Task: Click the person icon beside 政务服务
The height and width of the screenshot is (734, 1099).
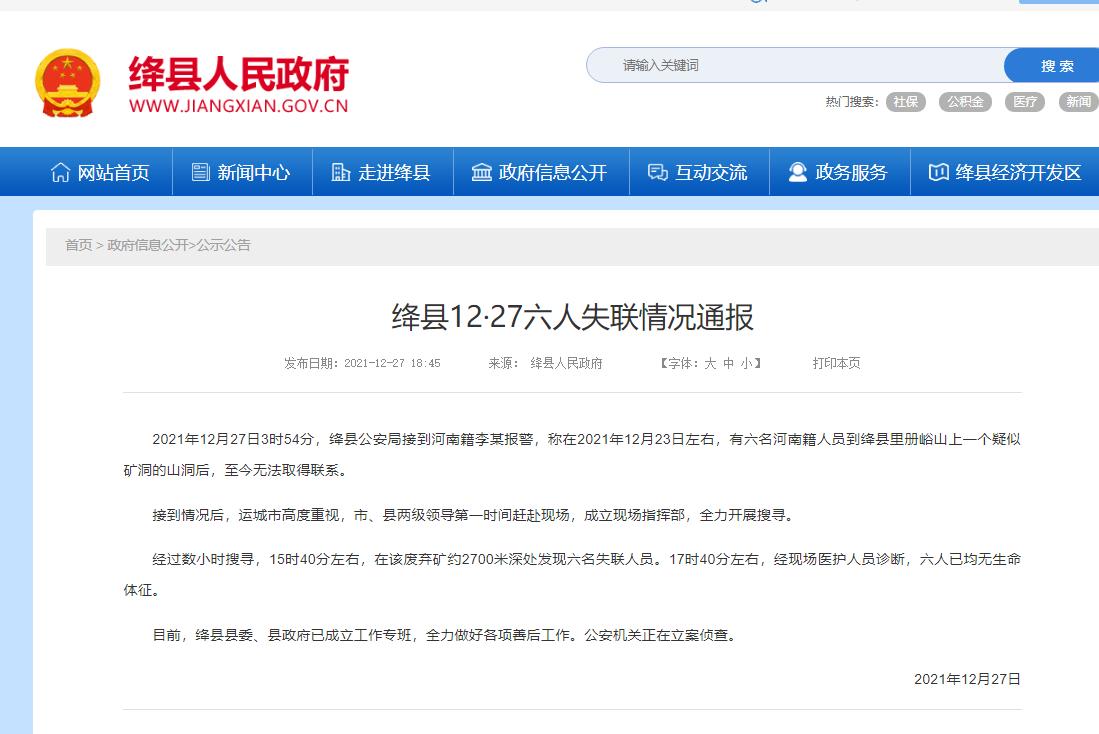Action: tap(797, 172)
